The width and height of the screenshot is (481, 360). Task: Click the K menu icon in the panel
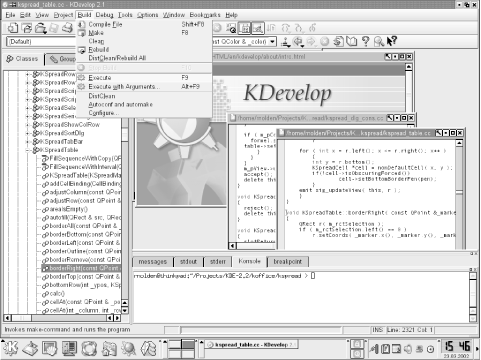point(10,348)
